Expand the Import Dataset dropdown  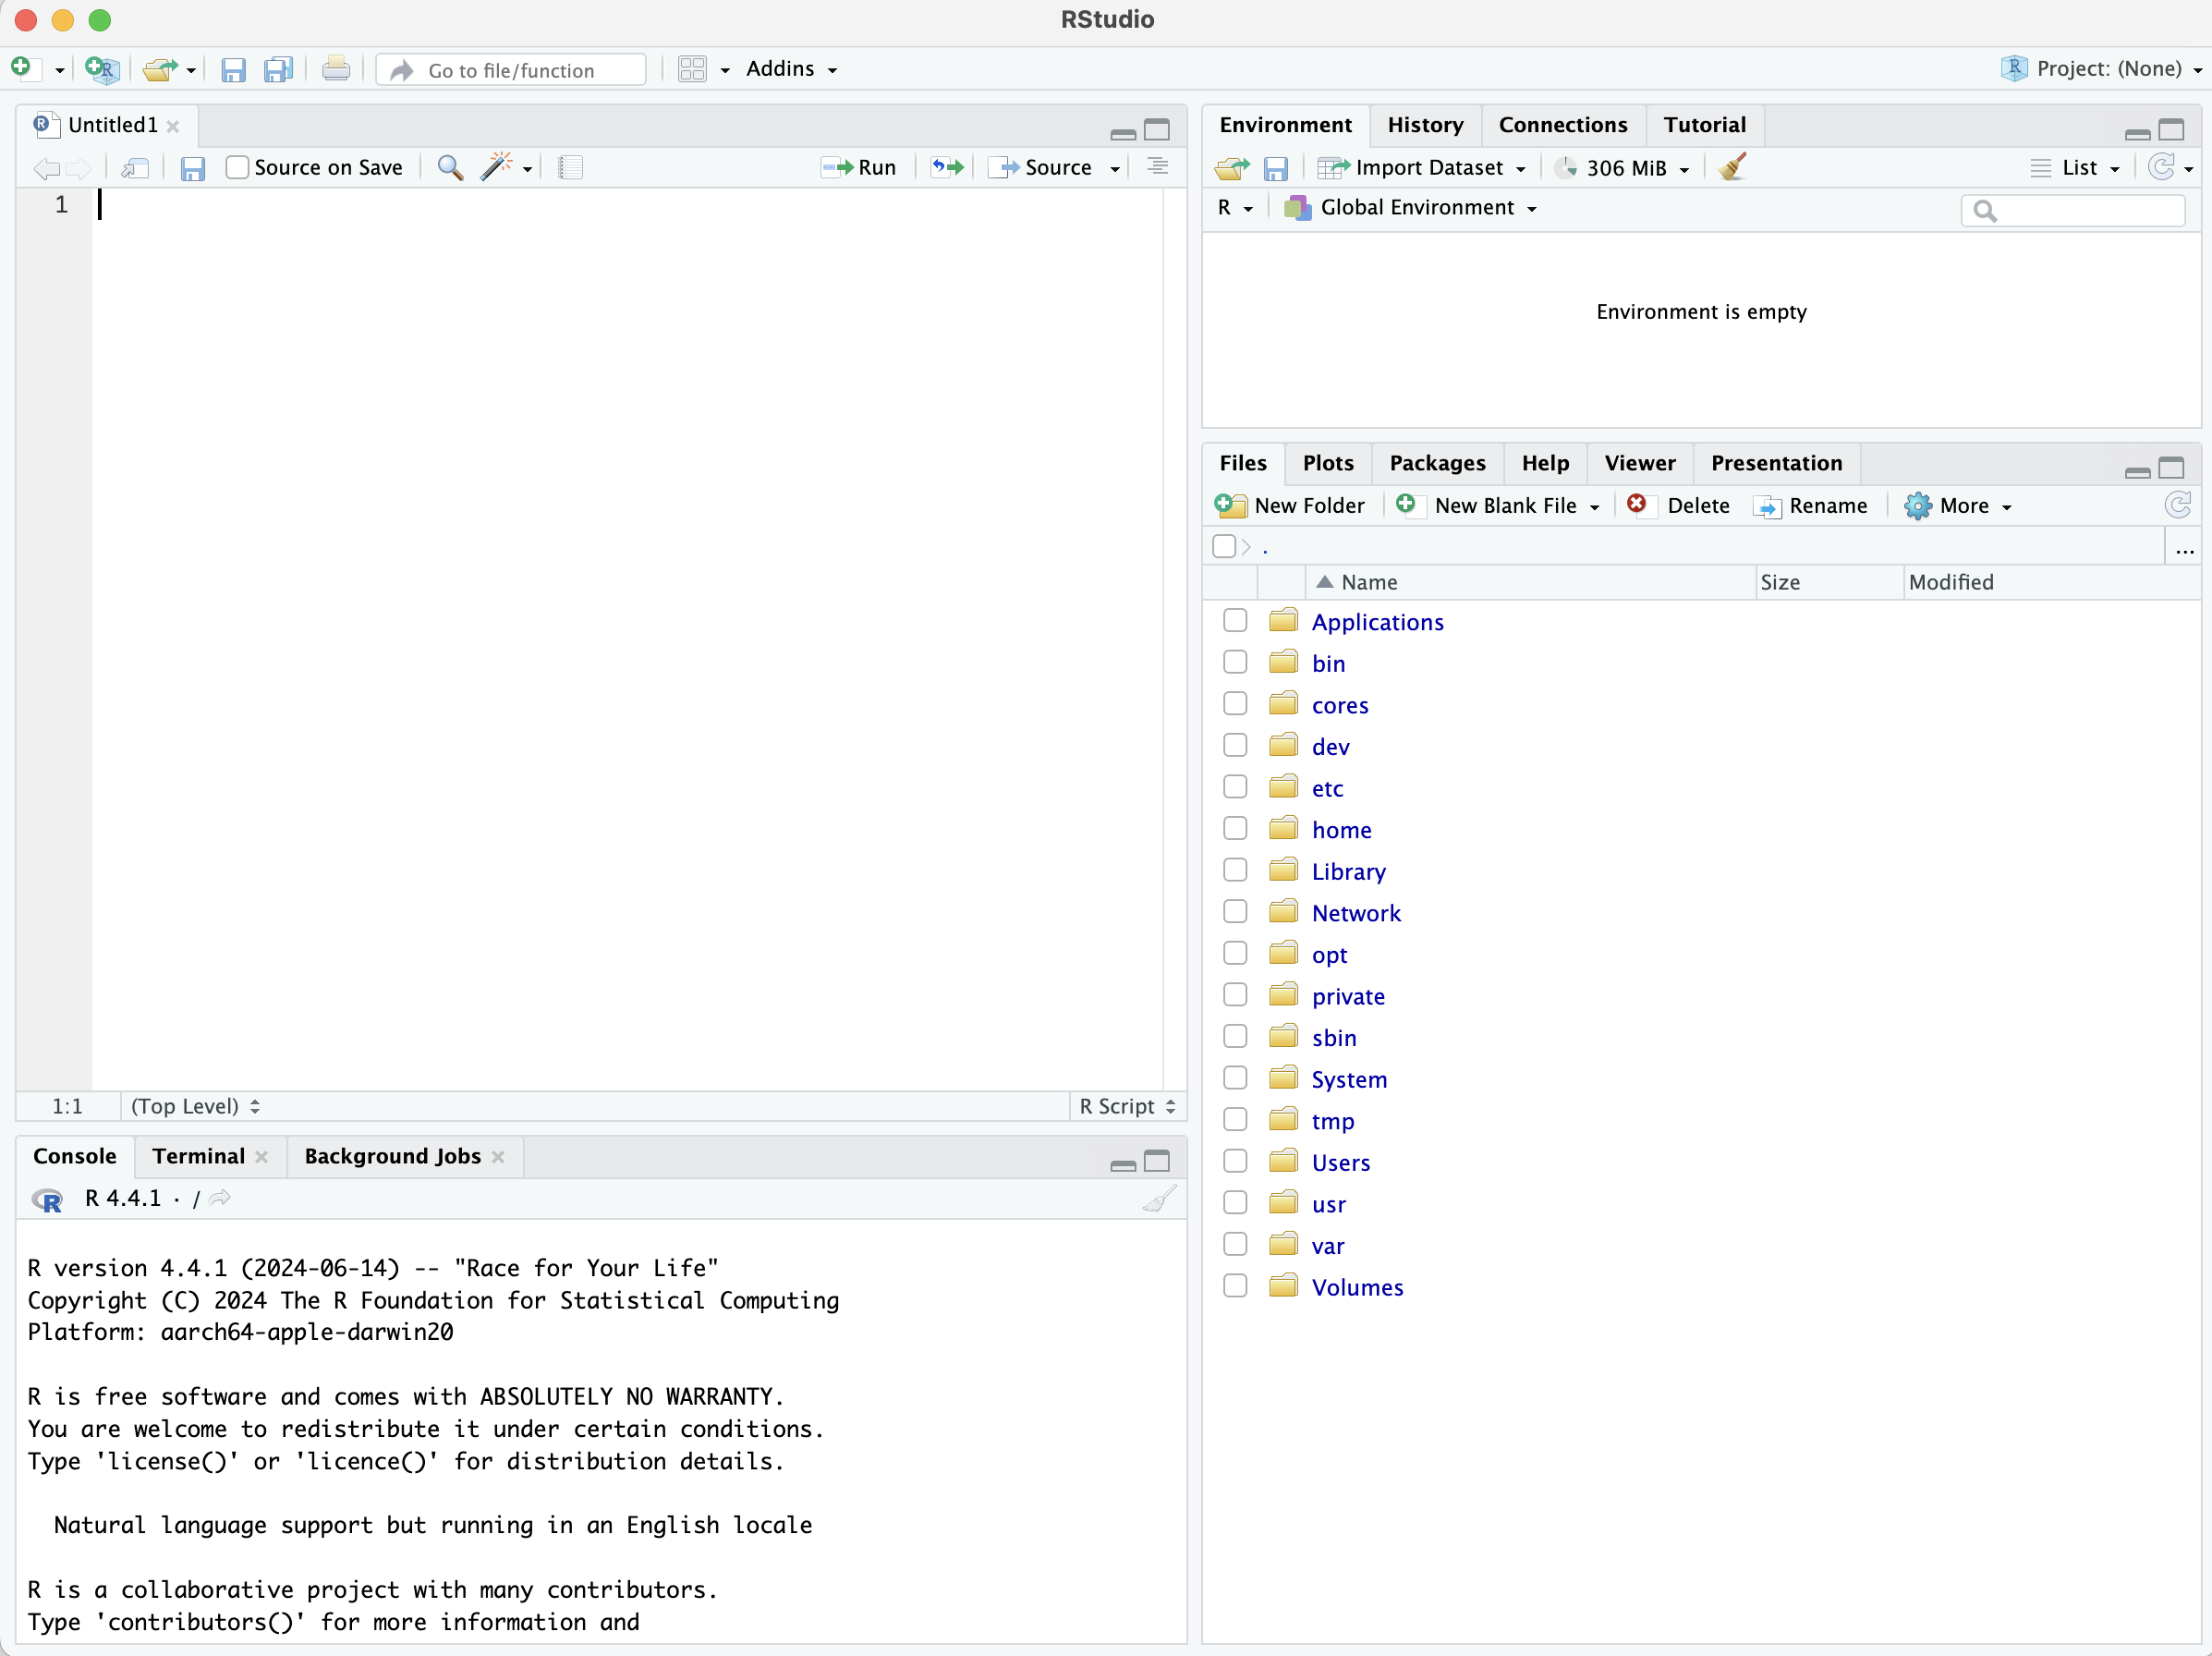1421,168
